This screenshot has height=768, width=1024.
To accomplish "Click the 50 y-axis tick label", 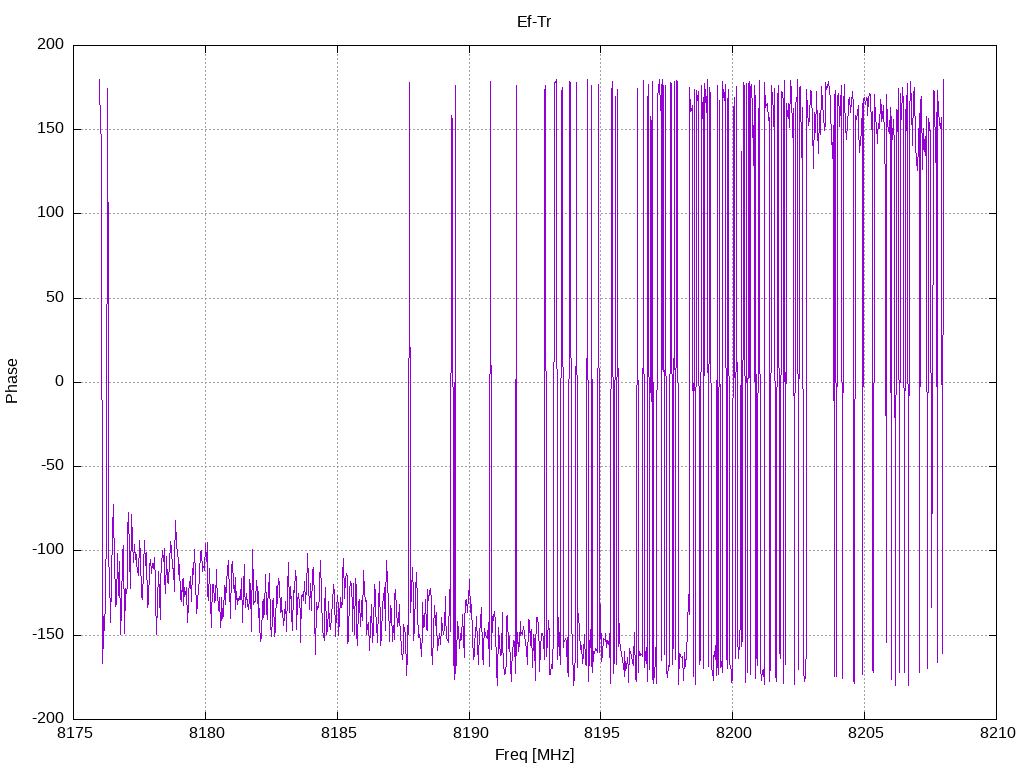I will [x=55, y=297].
